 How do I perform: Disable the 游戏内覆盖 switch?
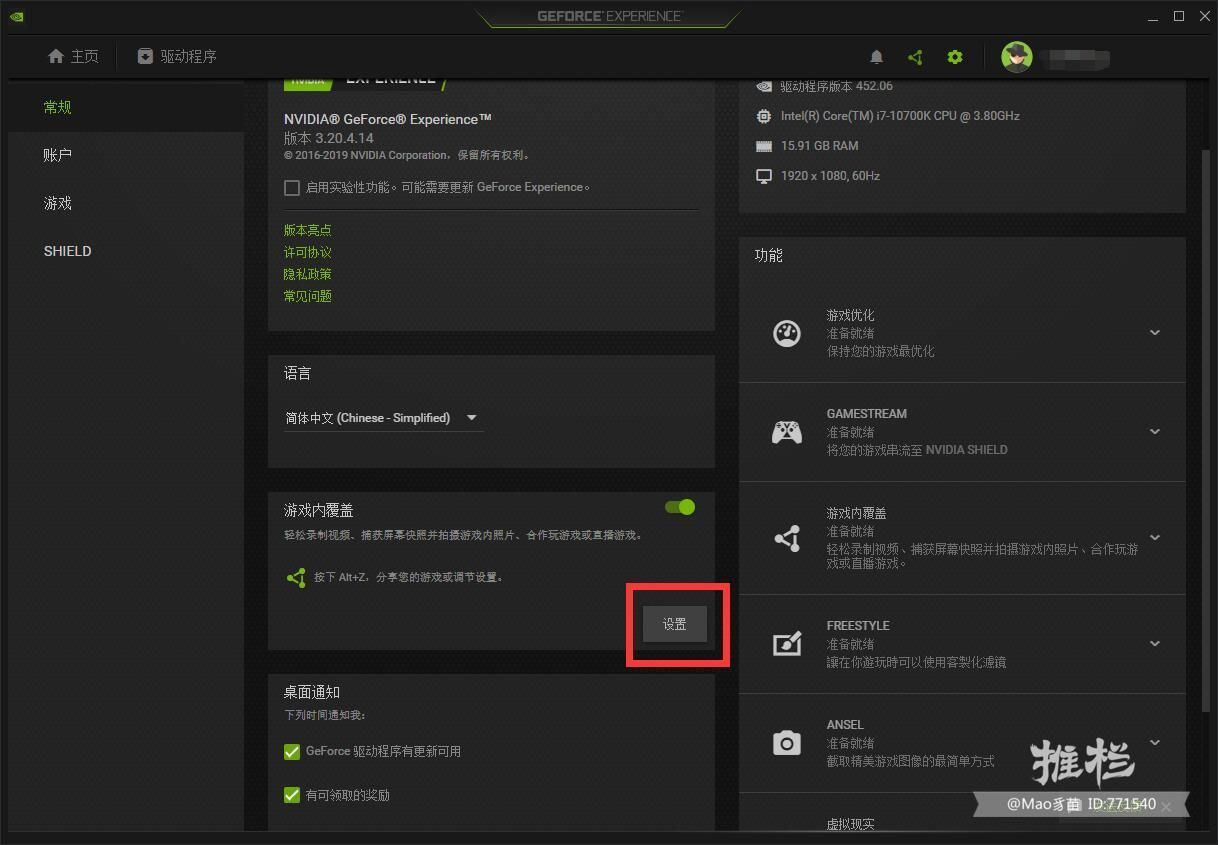pyautogui.click(x=679, y=507)
